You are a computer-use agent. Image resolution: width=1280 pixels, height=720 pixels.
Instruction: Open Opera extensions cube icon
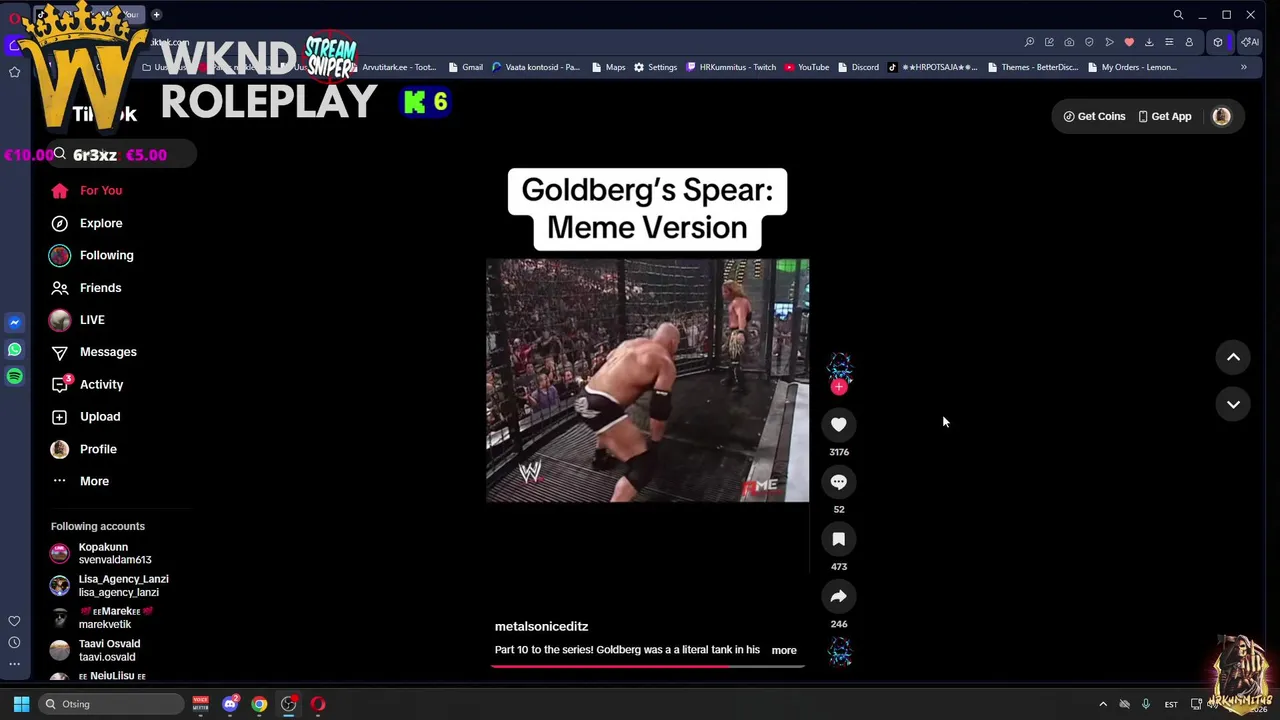click(x=1217, y=42)
